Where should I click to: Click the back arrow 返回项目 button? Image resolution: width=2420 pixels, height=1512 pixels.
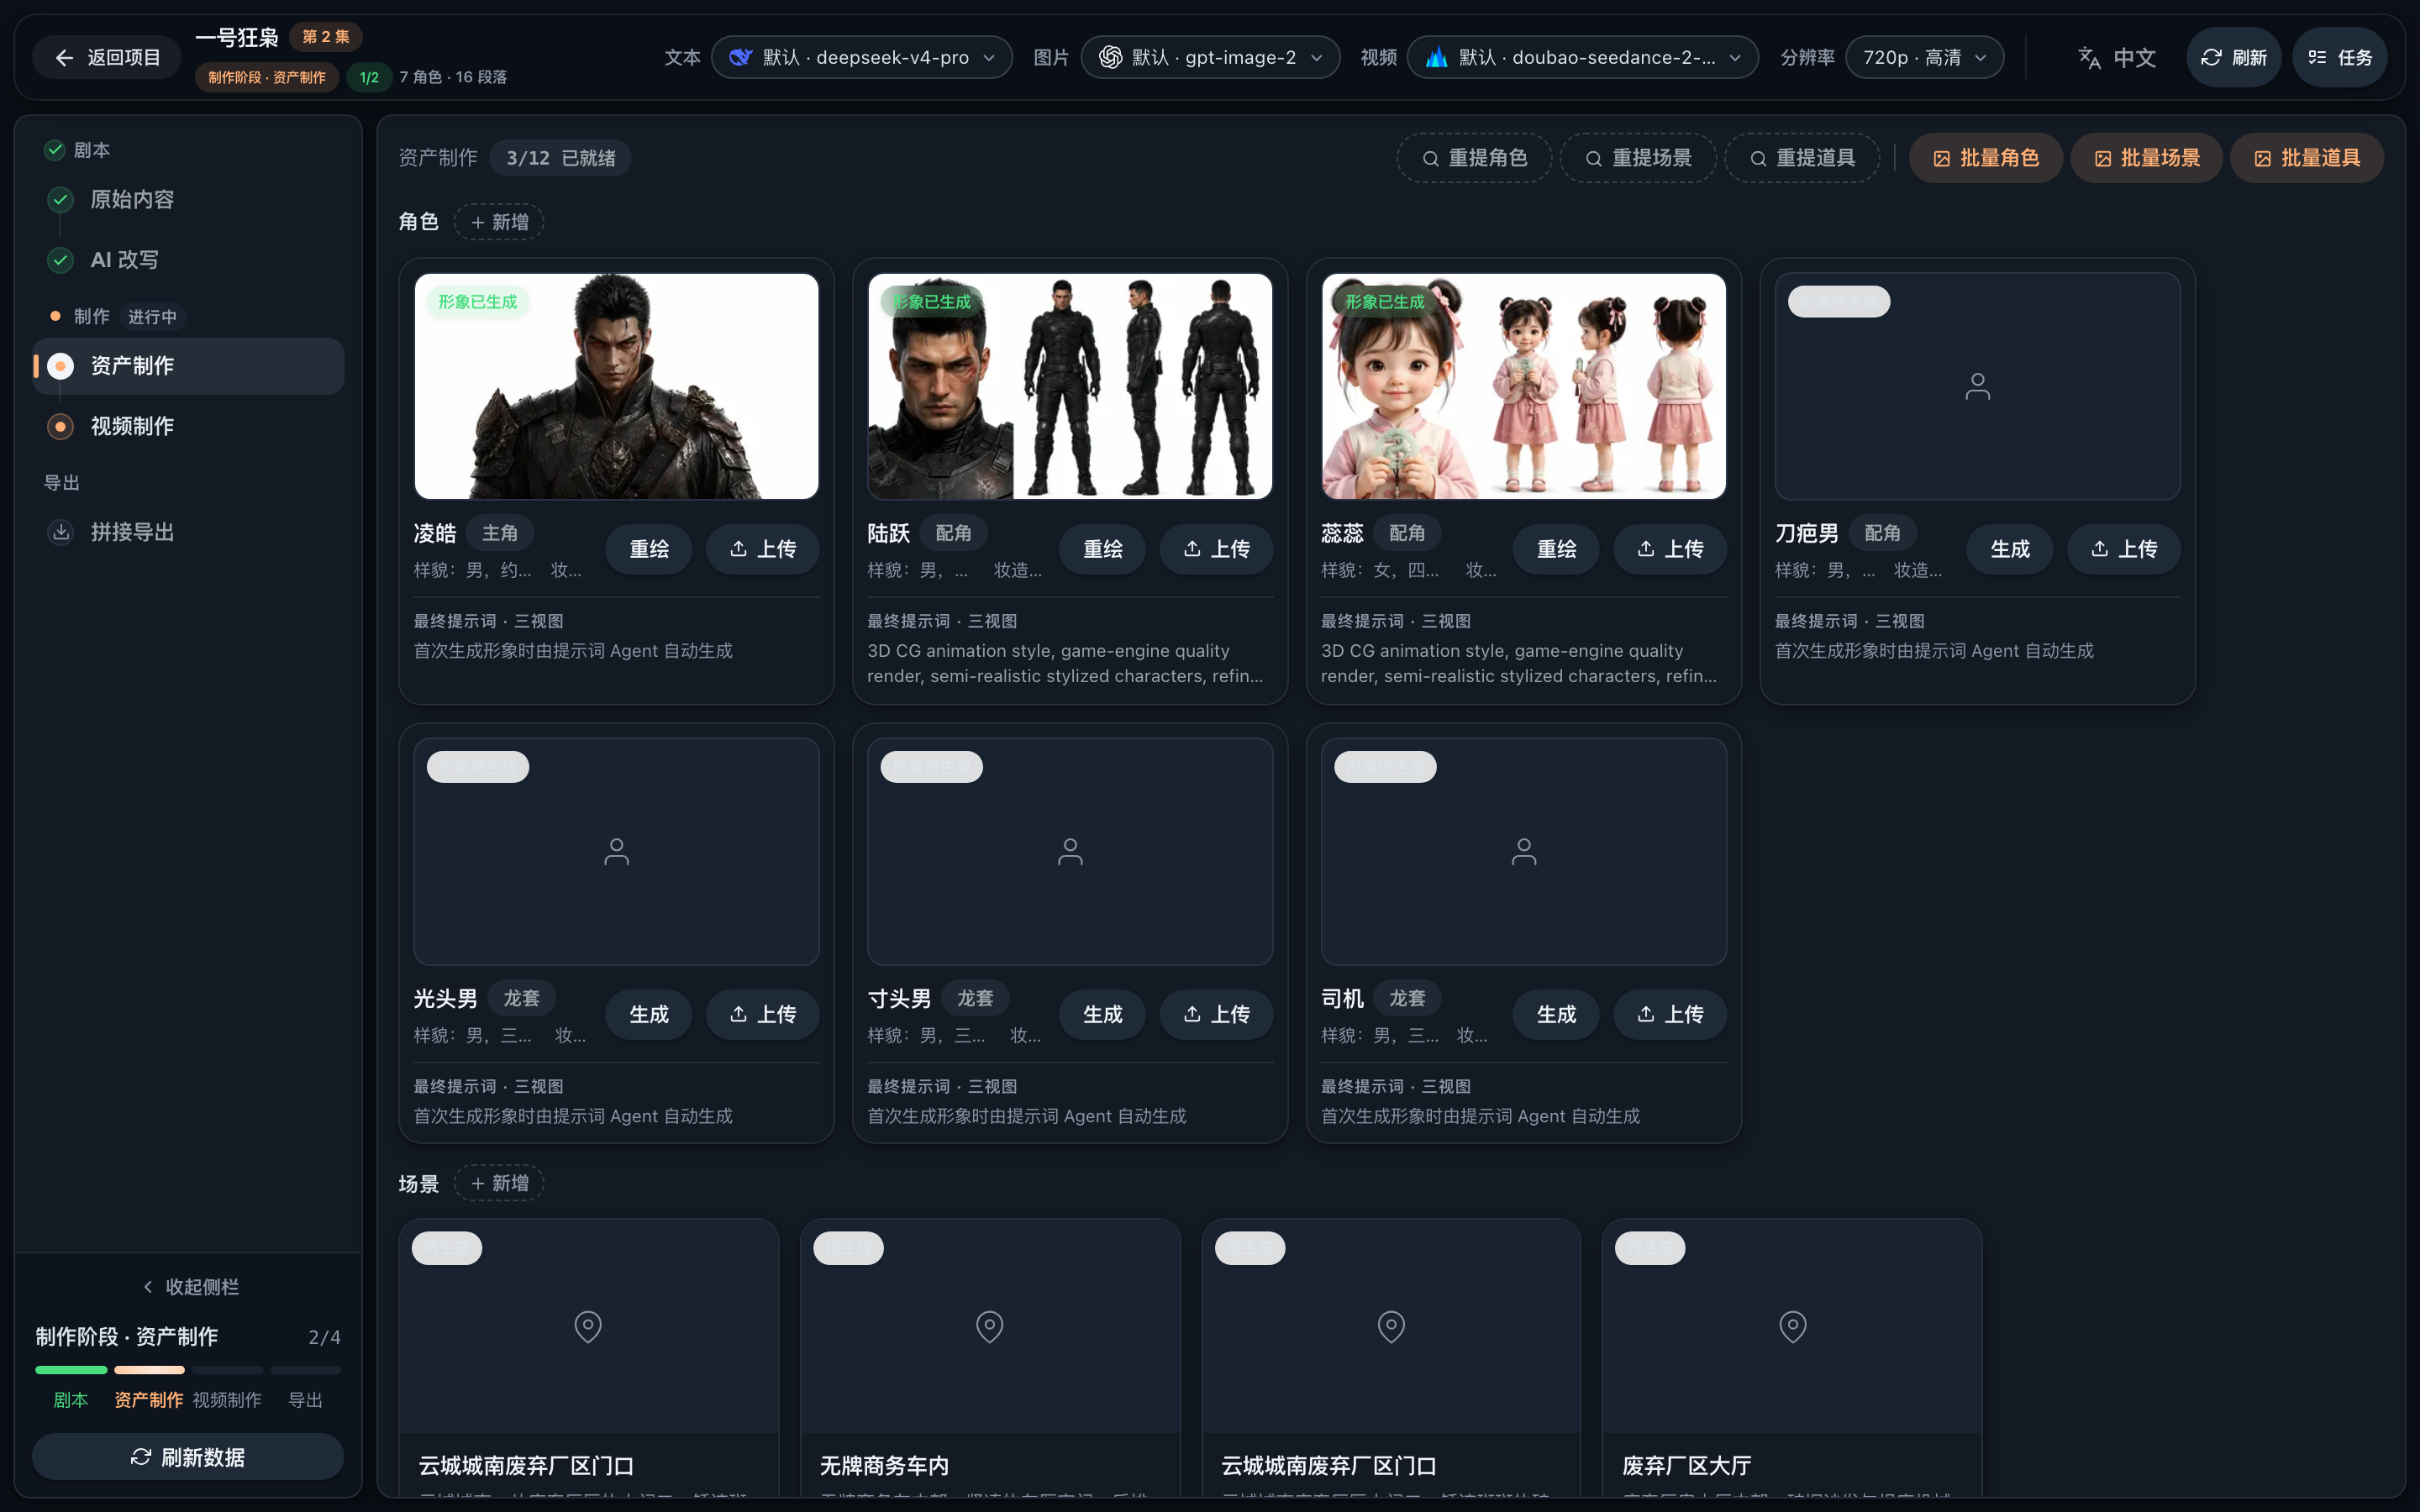[107, 57]
